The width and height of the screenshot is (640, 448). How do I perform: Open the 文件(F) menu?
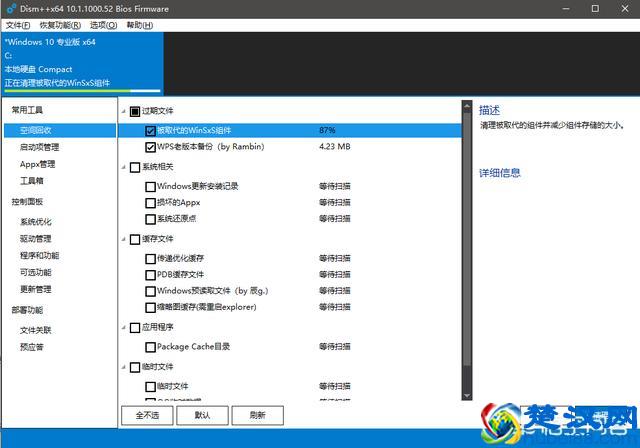[x=18, y=25]
